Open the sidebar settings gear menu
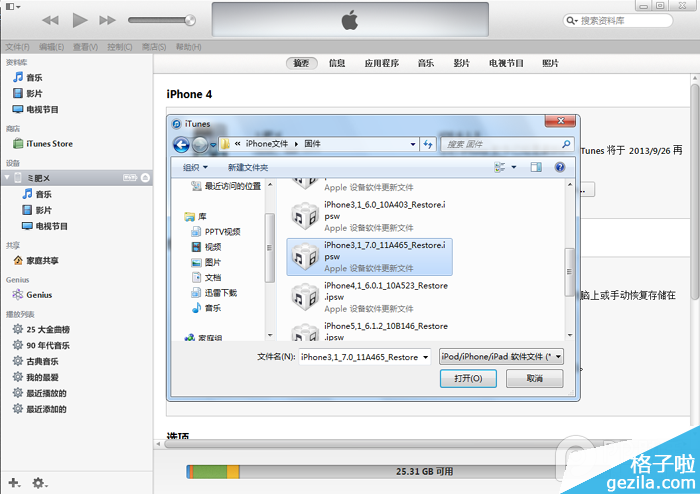 (39, 482)
